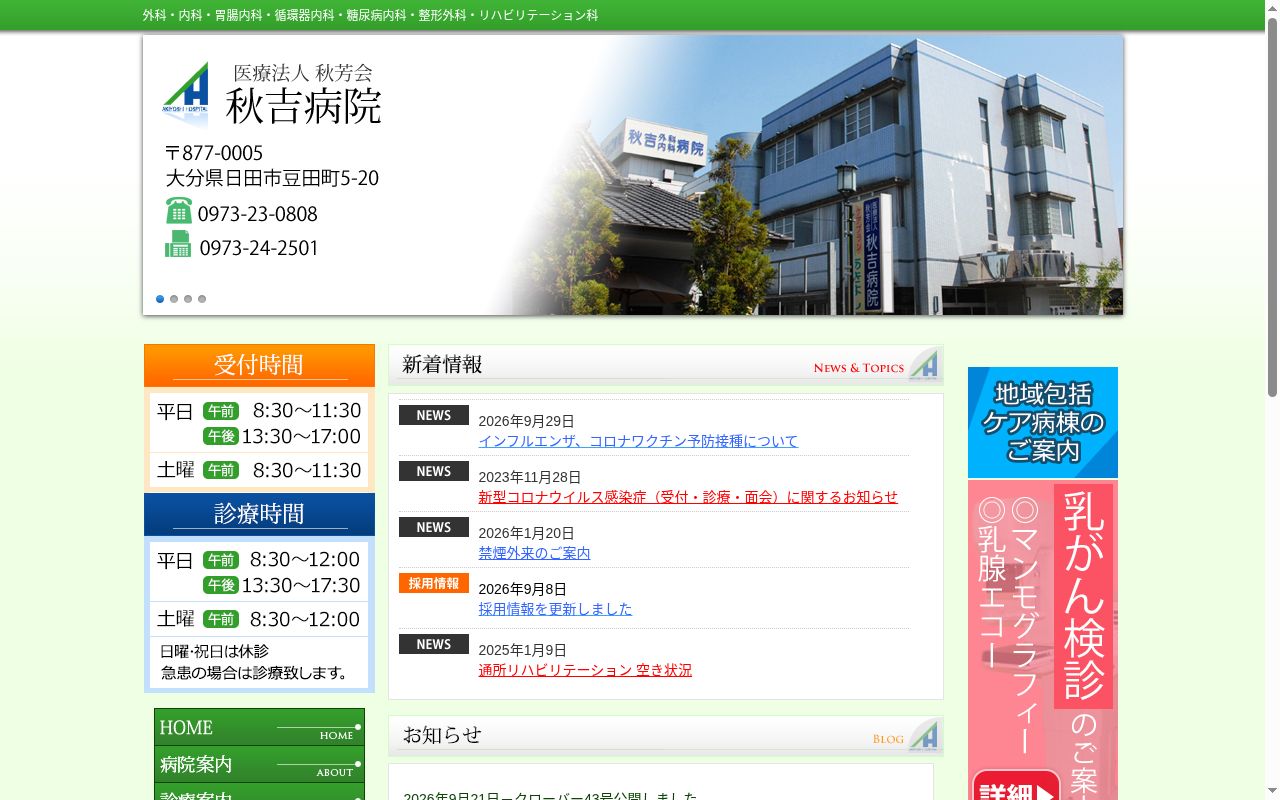Click the postal code 〒877-0005
The image size is (1280, 800).
(214, 153)
